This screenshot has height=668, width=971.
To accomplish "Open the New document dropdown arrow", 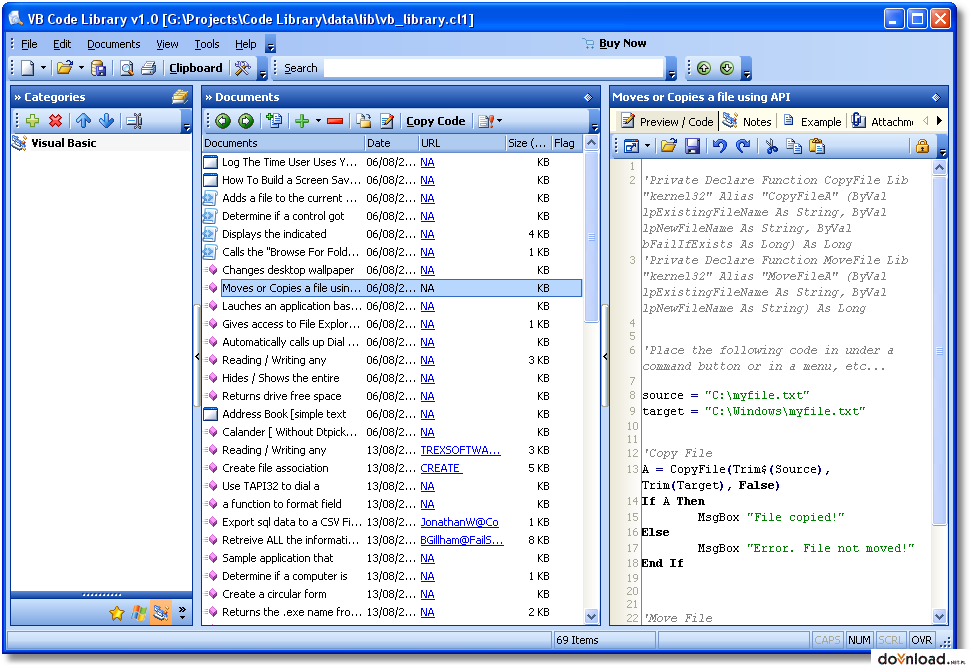I will (43, 68).
